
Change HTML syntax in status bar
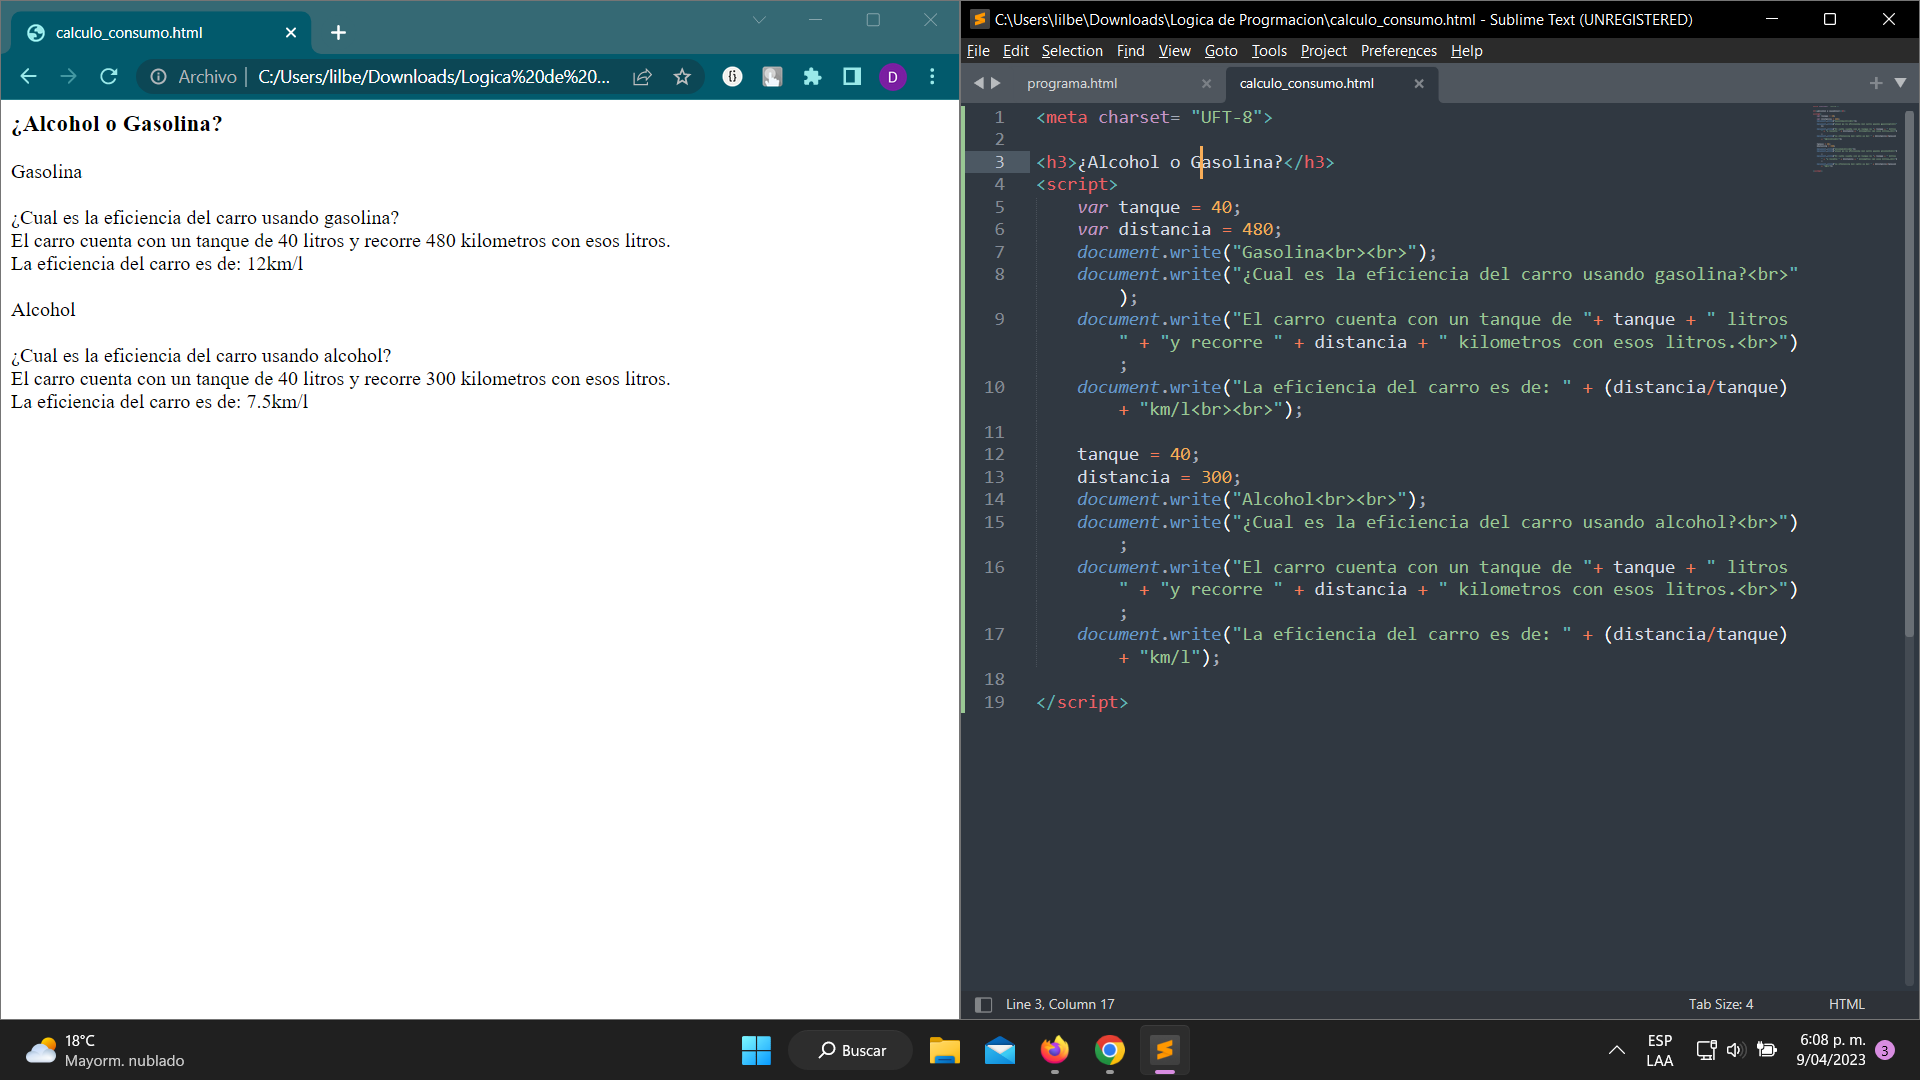[1846, 1004]
